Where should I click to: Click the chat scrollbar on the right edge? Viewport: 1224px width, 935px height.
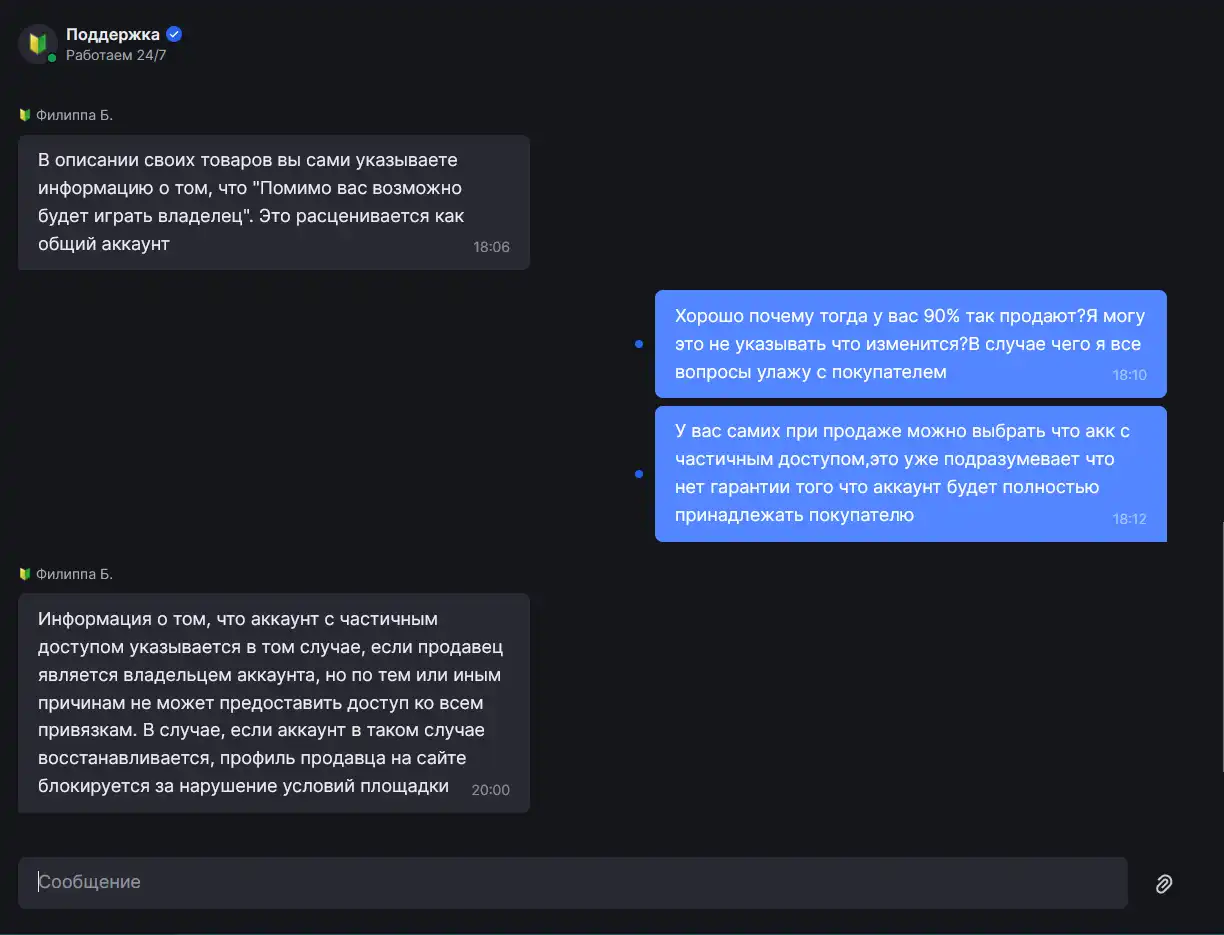[x=1221, y=646]
